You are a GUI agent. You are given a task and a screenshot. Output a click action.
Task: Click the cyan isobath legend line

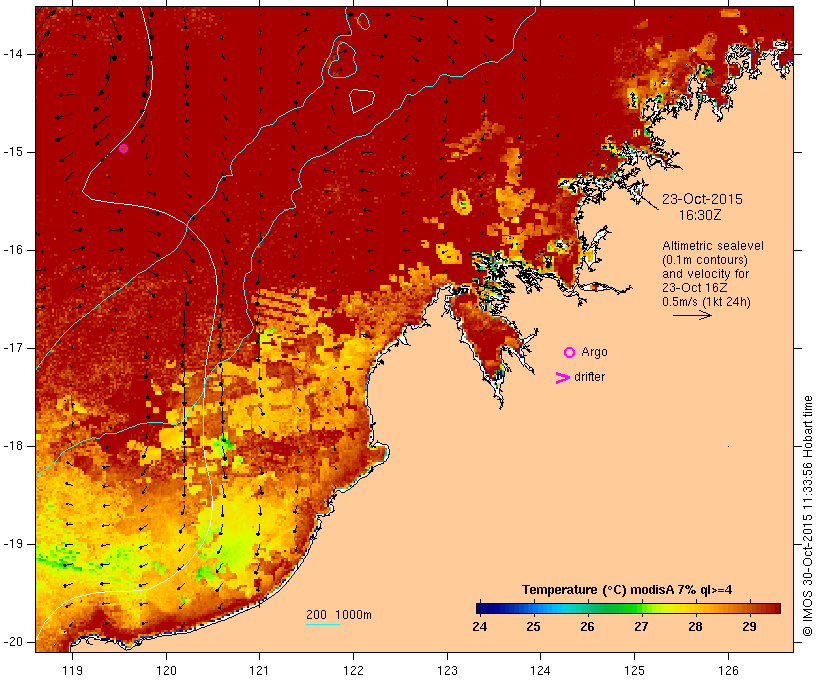323,624
